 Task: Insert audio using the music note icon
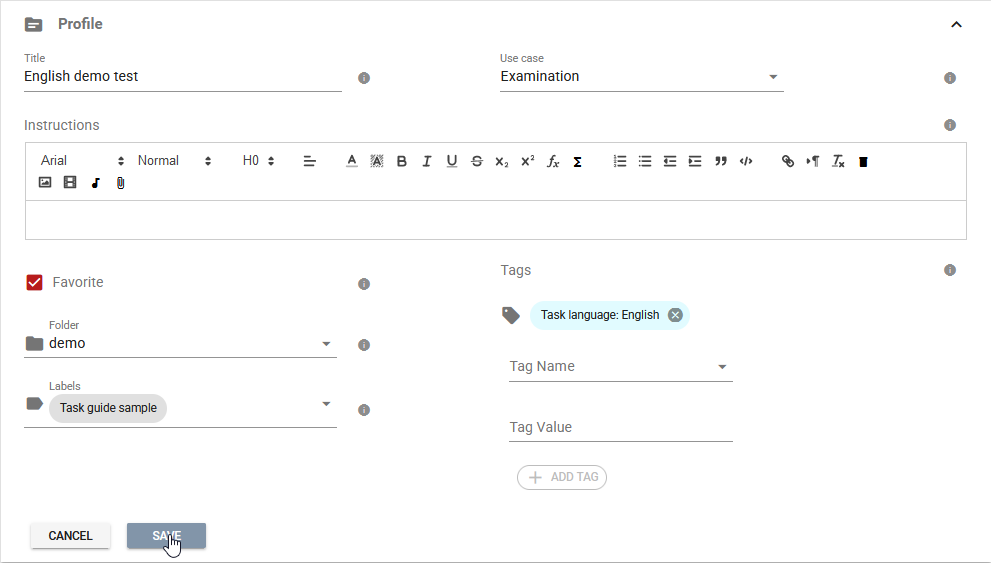point(95,183)
